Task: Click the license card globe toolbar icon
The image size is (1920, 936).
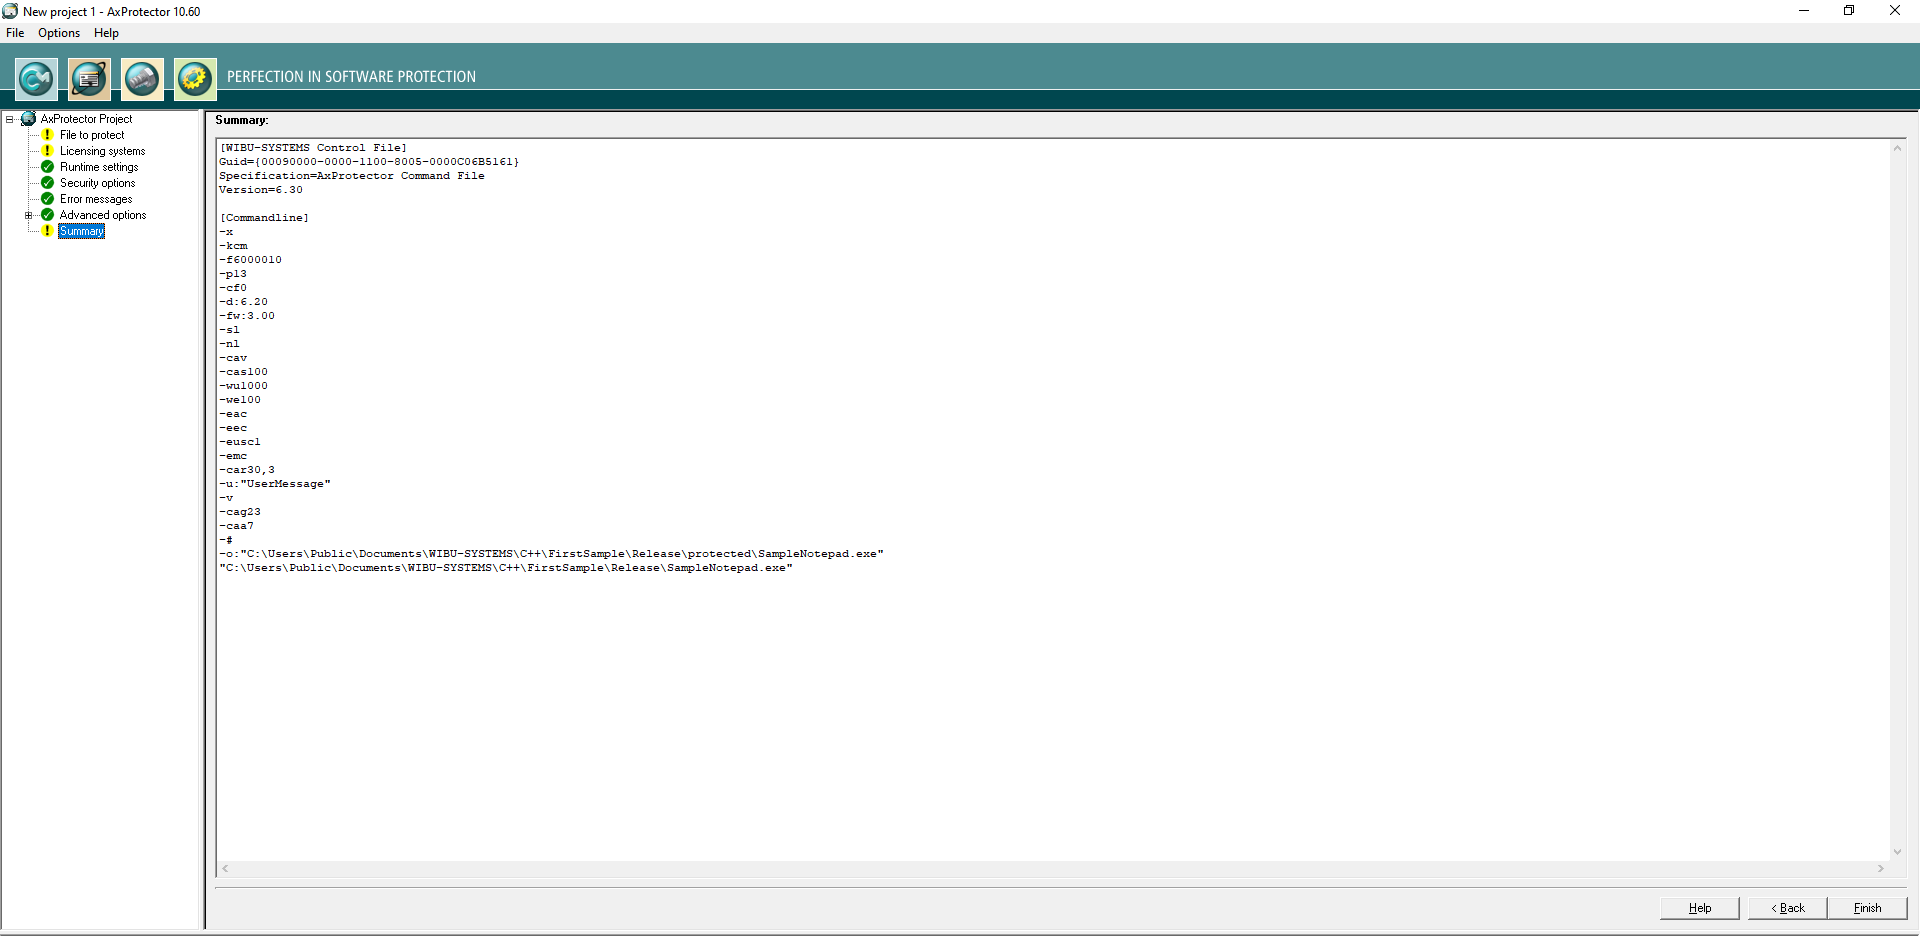Action: 89,79
